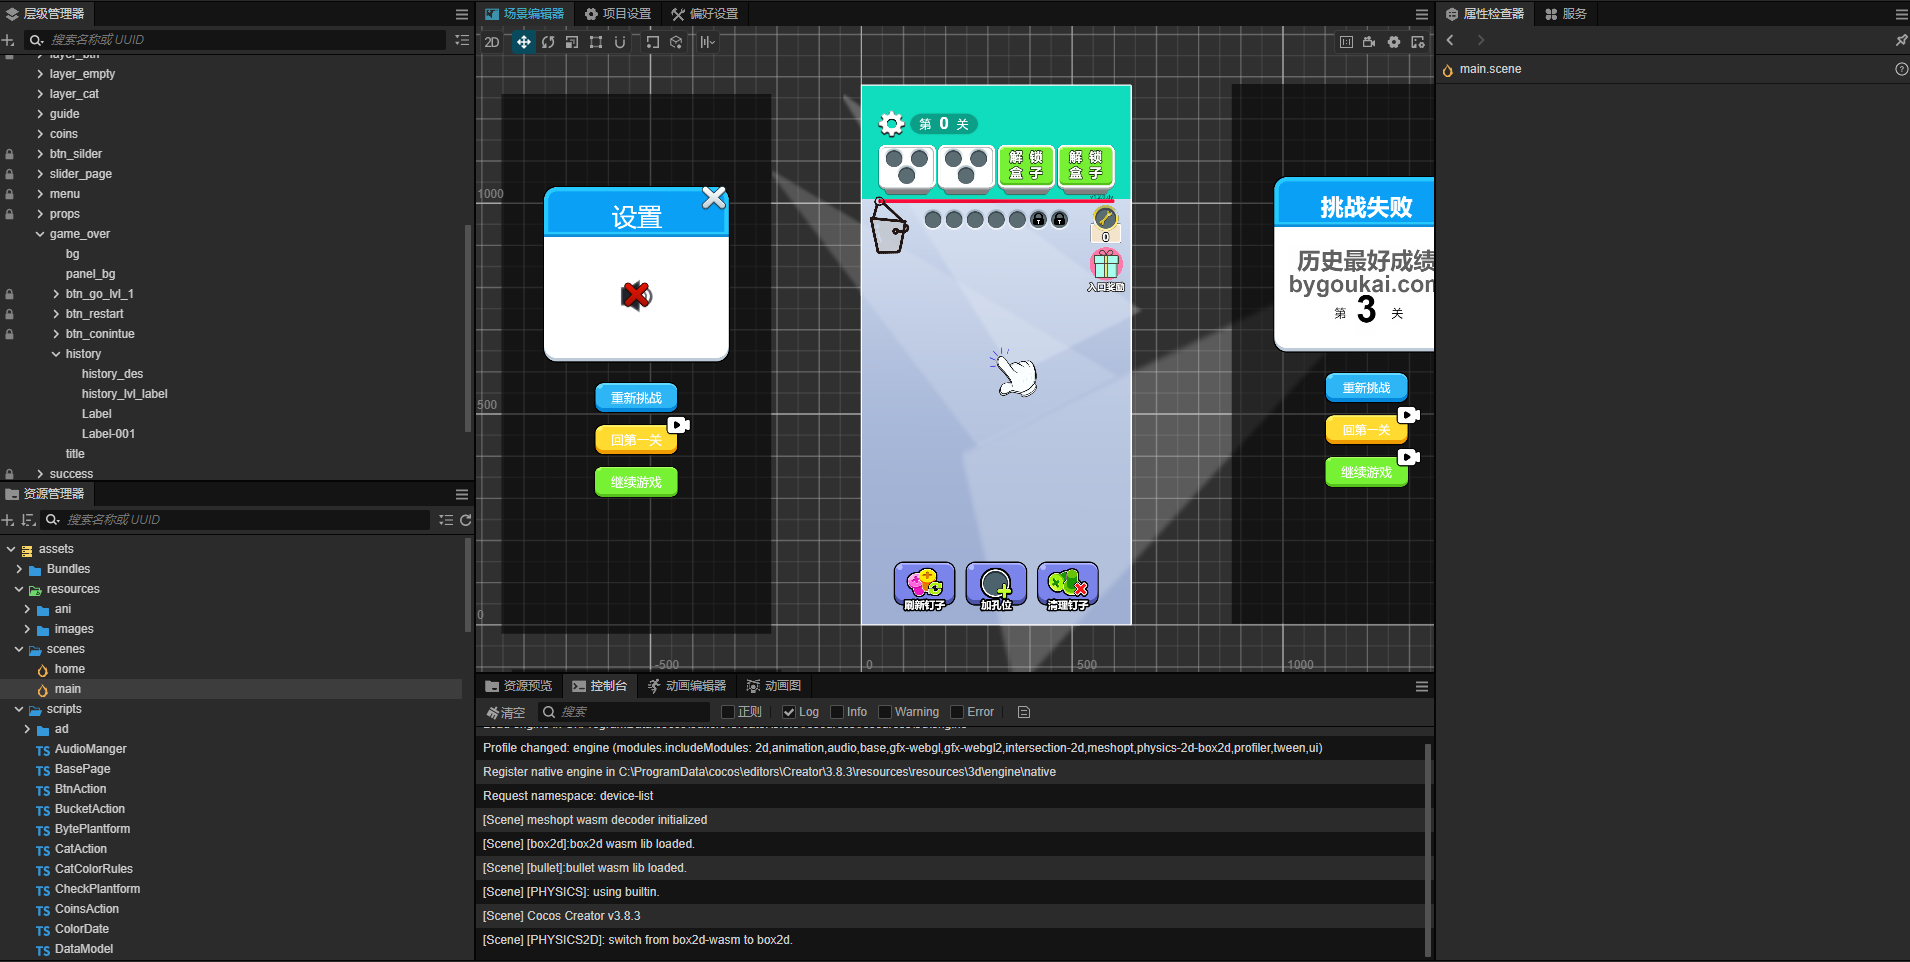
Task: Click the hierarchy search field 搜索名称或UUID
Action: click(x=240, y=40)
